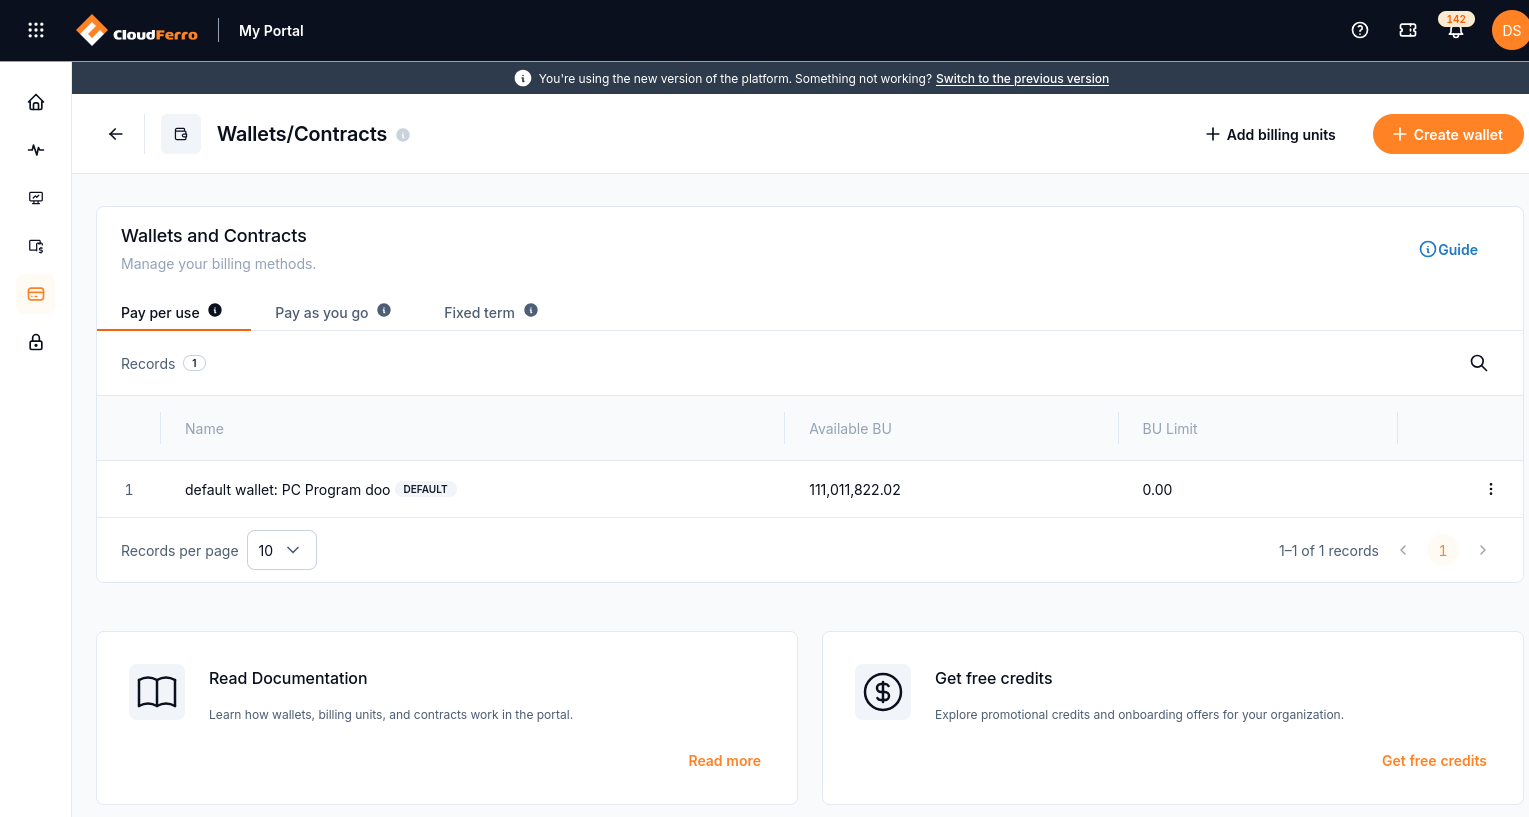Click the 0.00 BU limit value
This screenshot has height=817, width=1529.
[x=1157, y=490]
